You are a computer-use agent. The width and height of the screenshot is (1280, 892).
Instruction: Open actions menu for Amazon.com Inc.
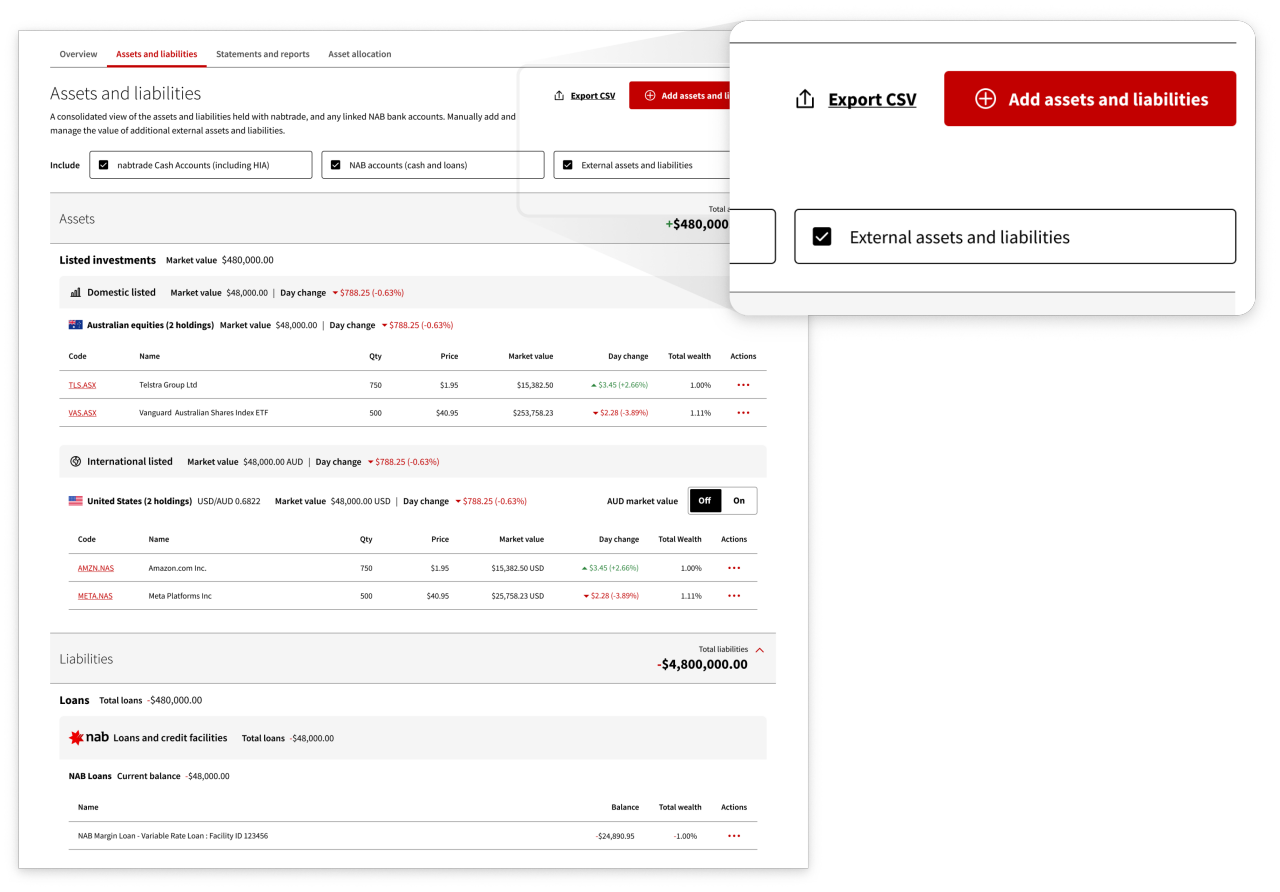point(734,568)
